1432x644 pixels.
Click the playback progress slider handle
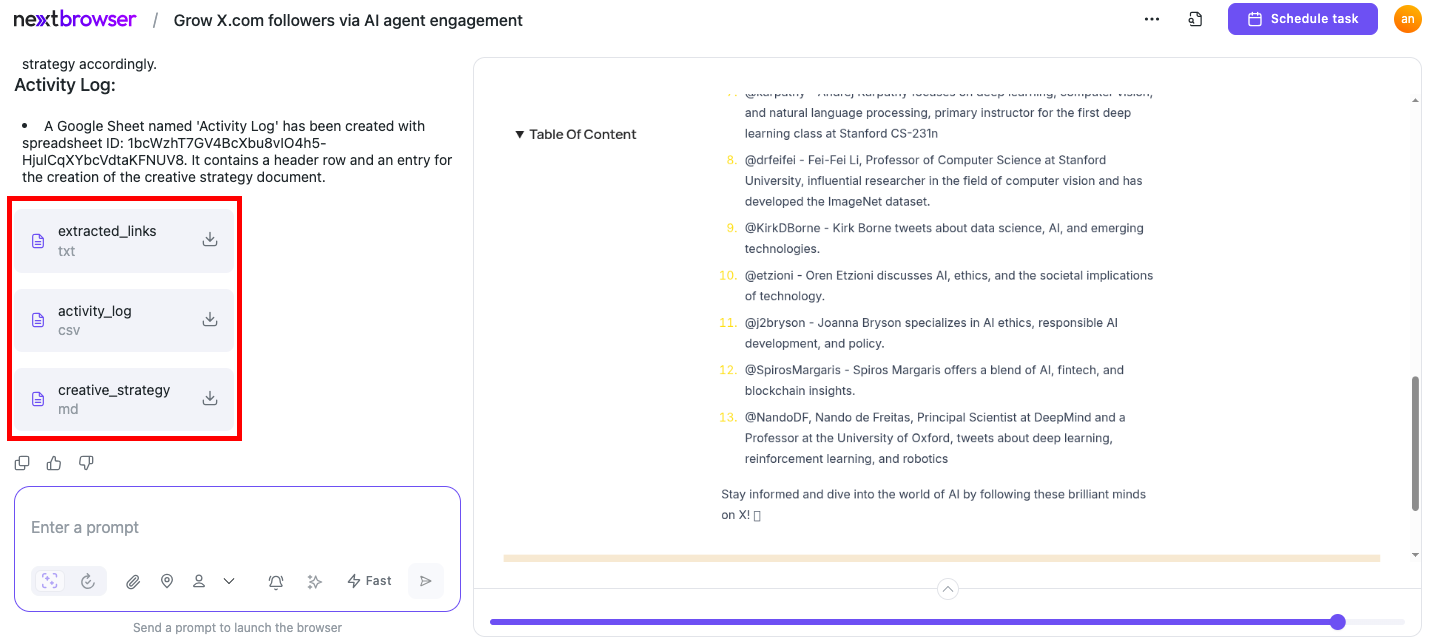(1338, 622)
